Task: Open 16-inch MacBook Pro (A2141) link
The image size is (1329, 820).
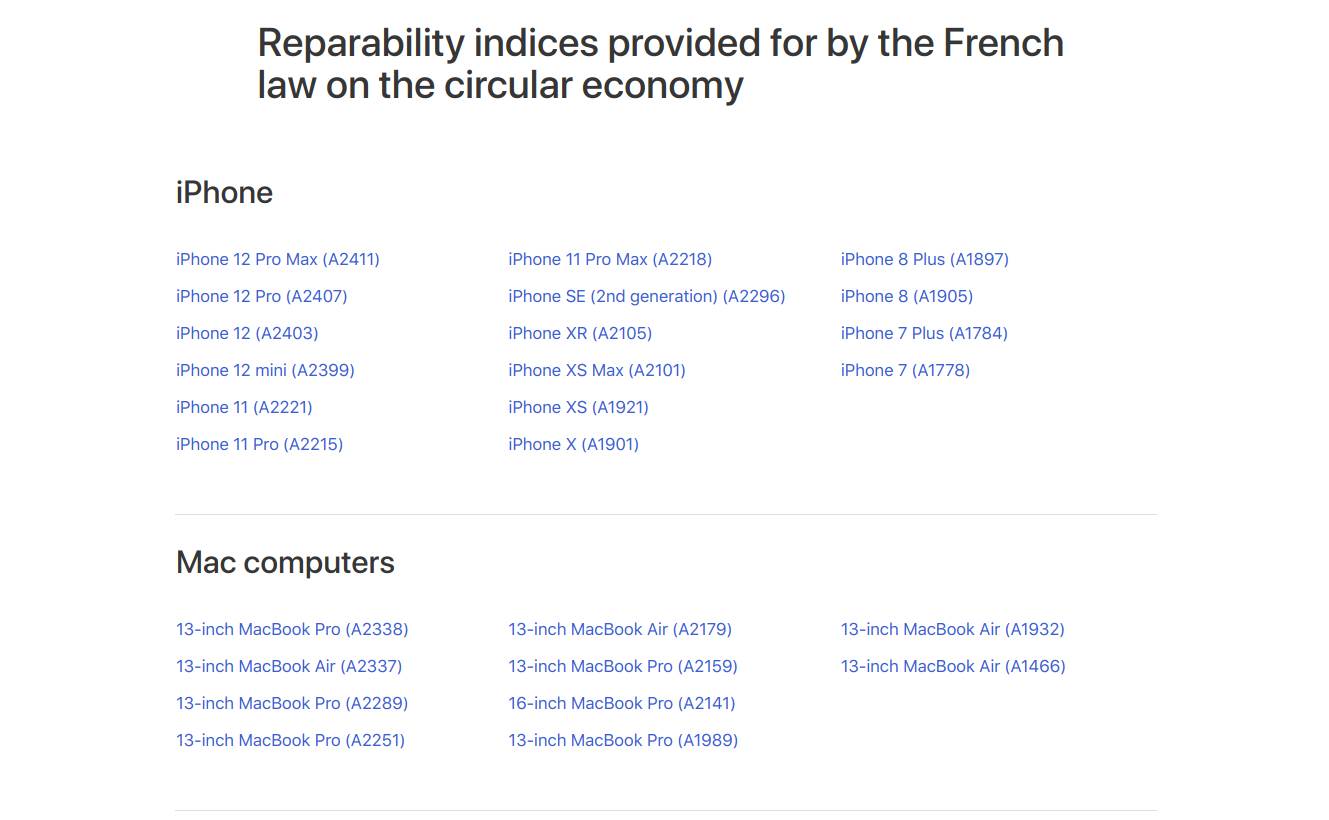Action: coord(621,703)
